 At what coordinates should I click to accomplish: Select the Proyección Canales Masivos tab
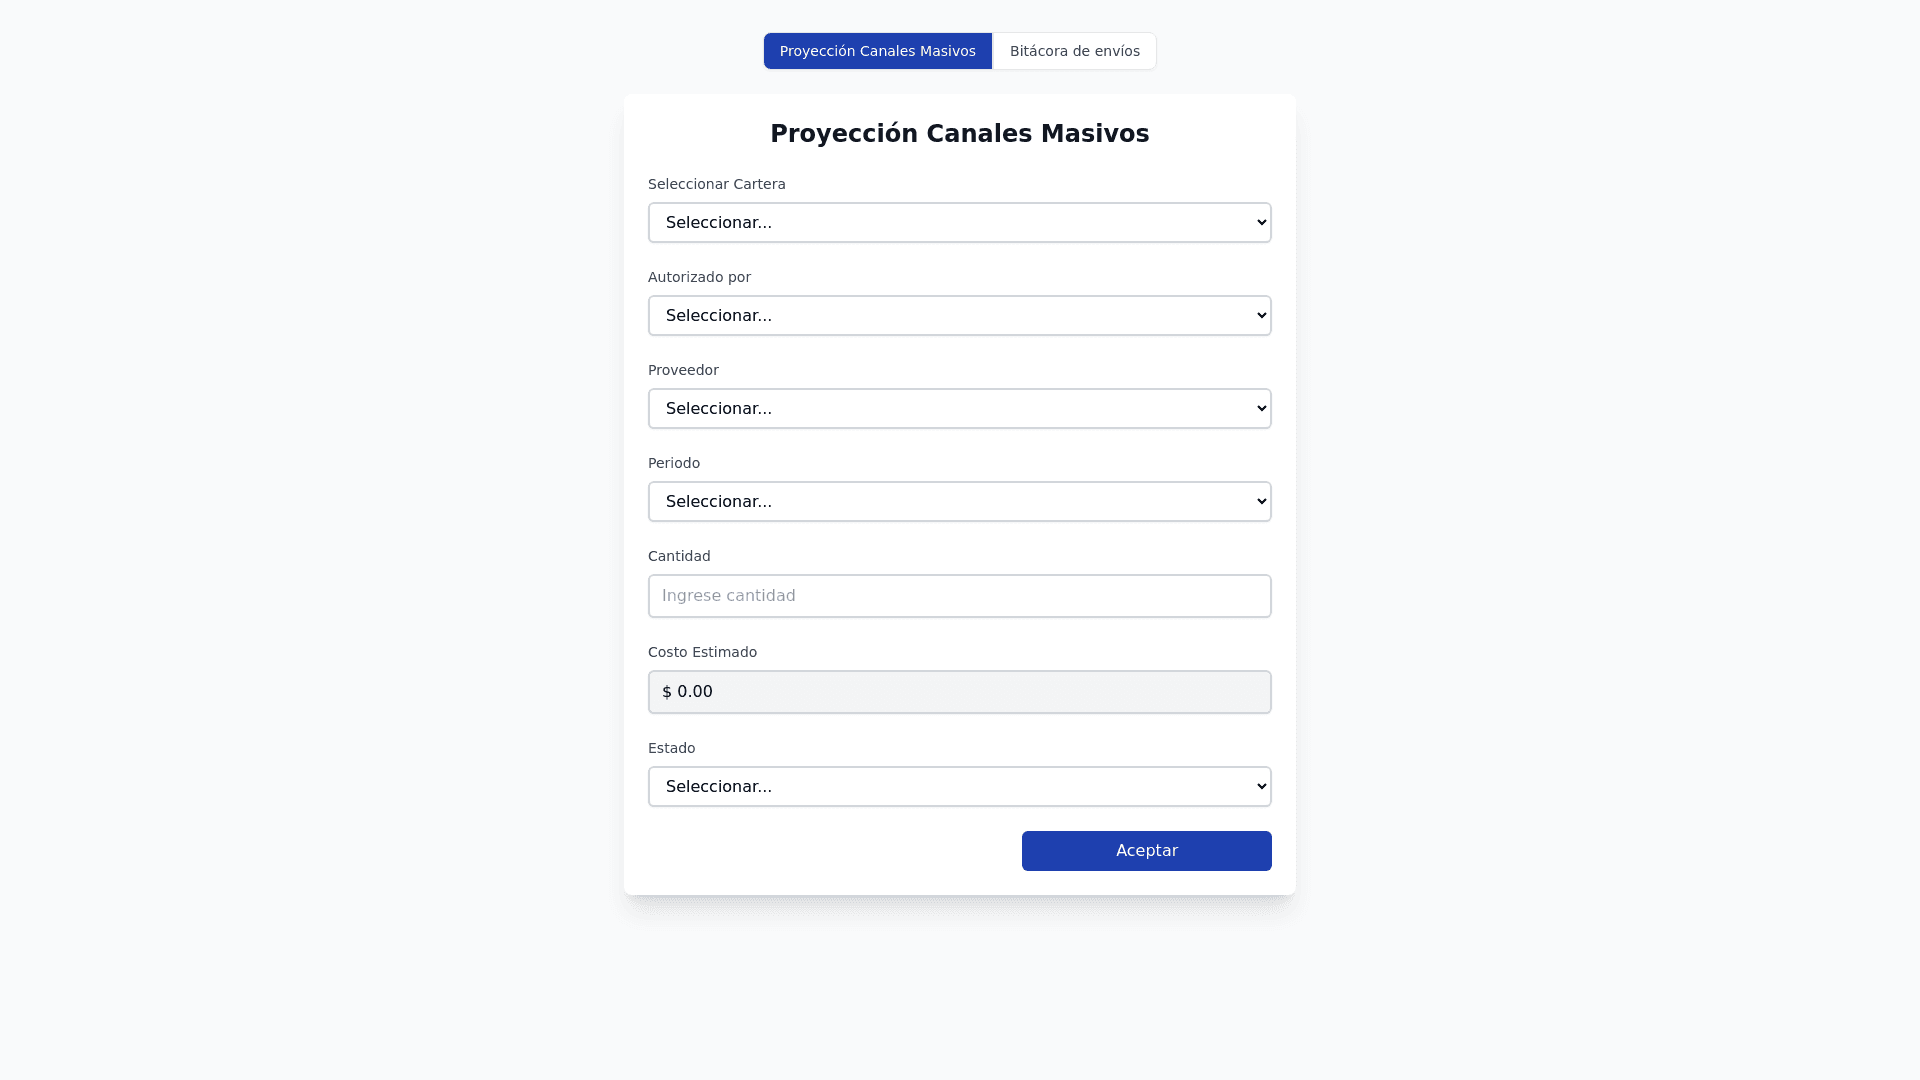(x=877, y=51)
